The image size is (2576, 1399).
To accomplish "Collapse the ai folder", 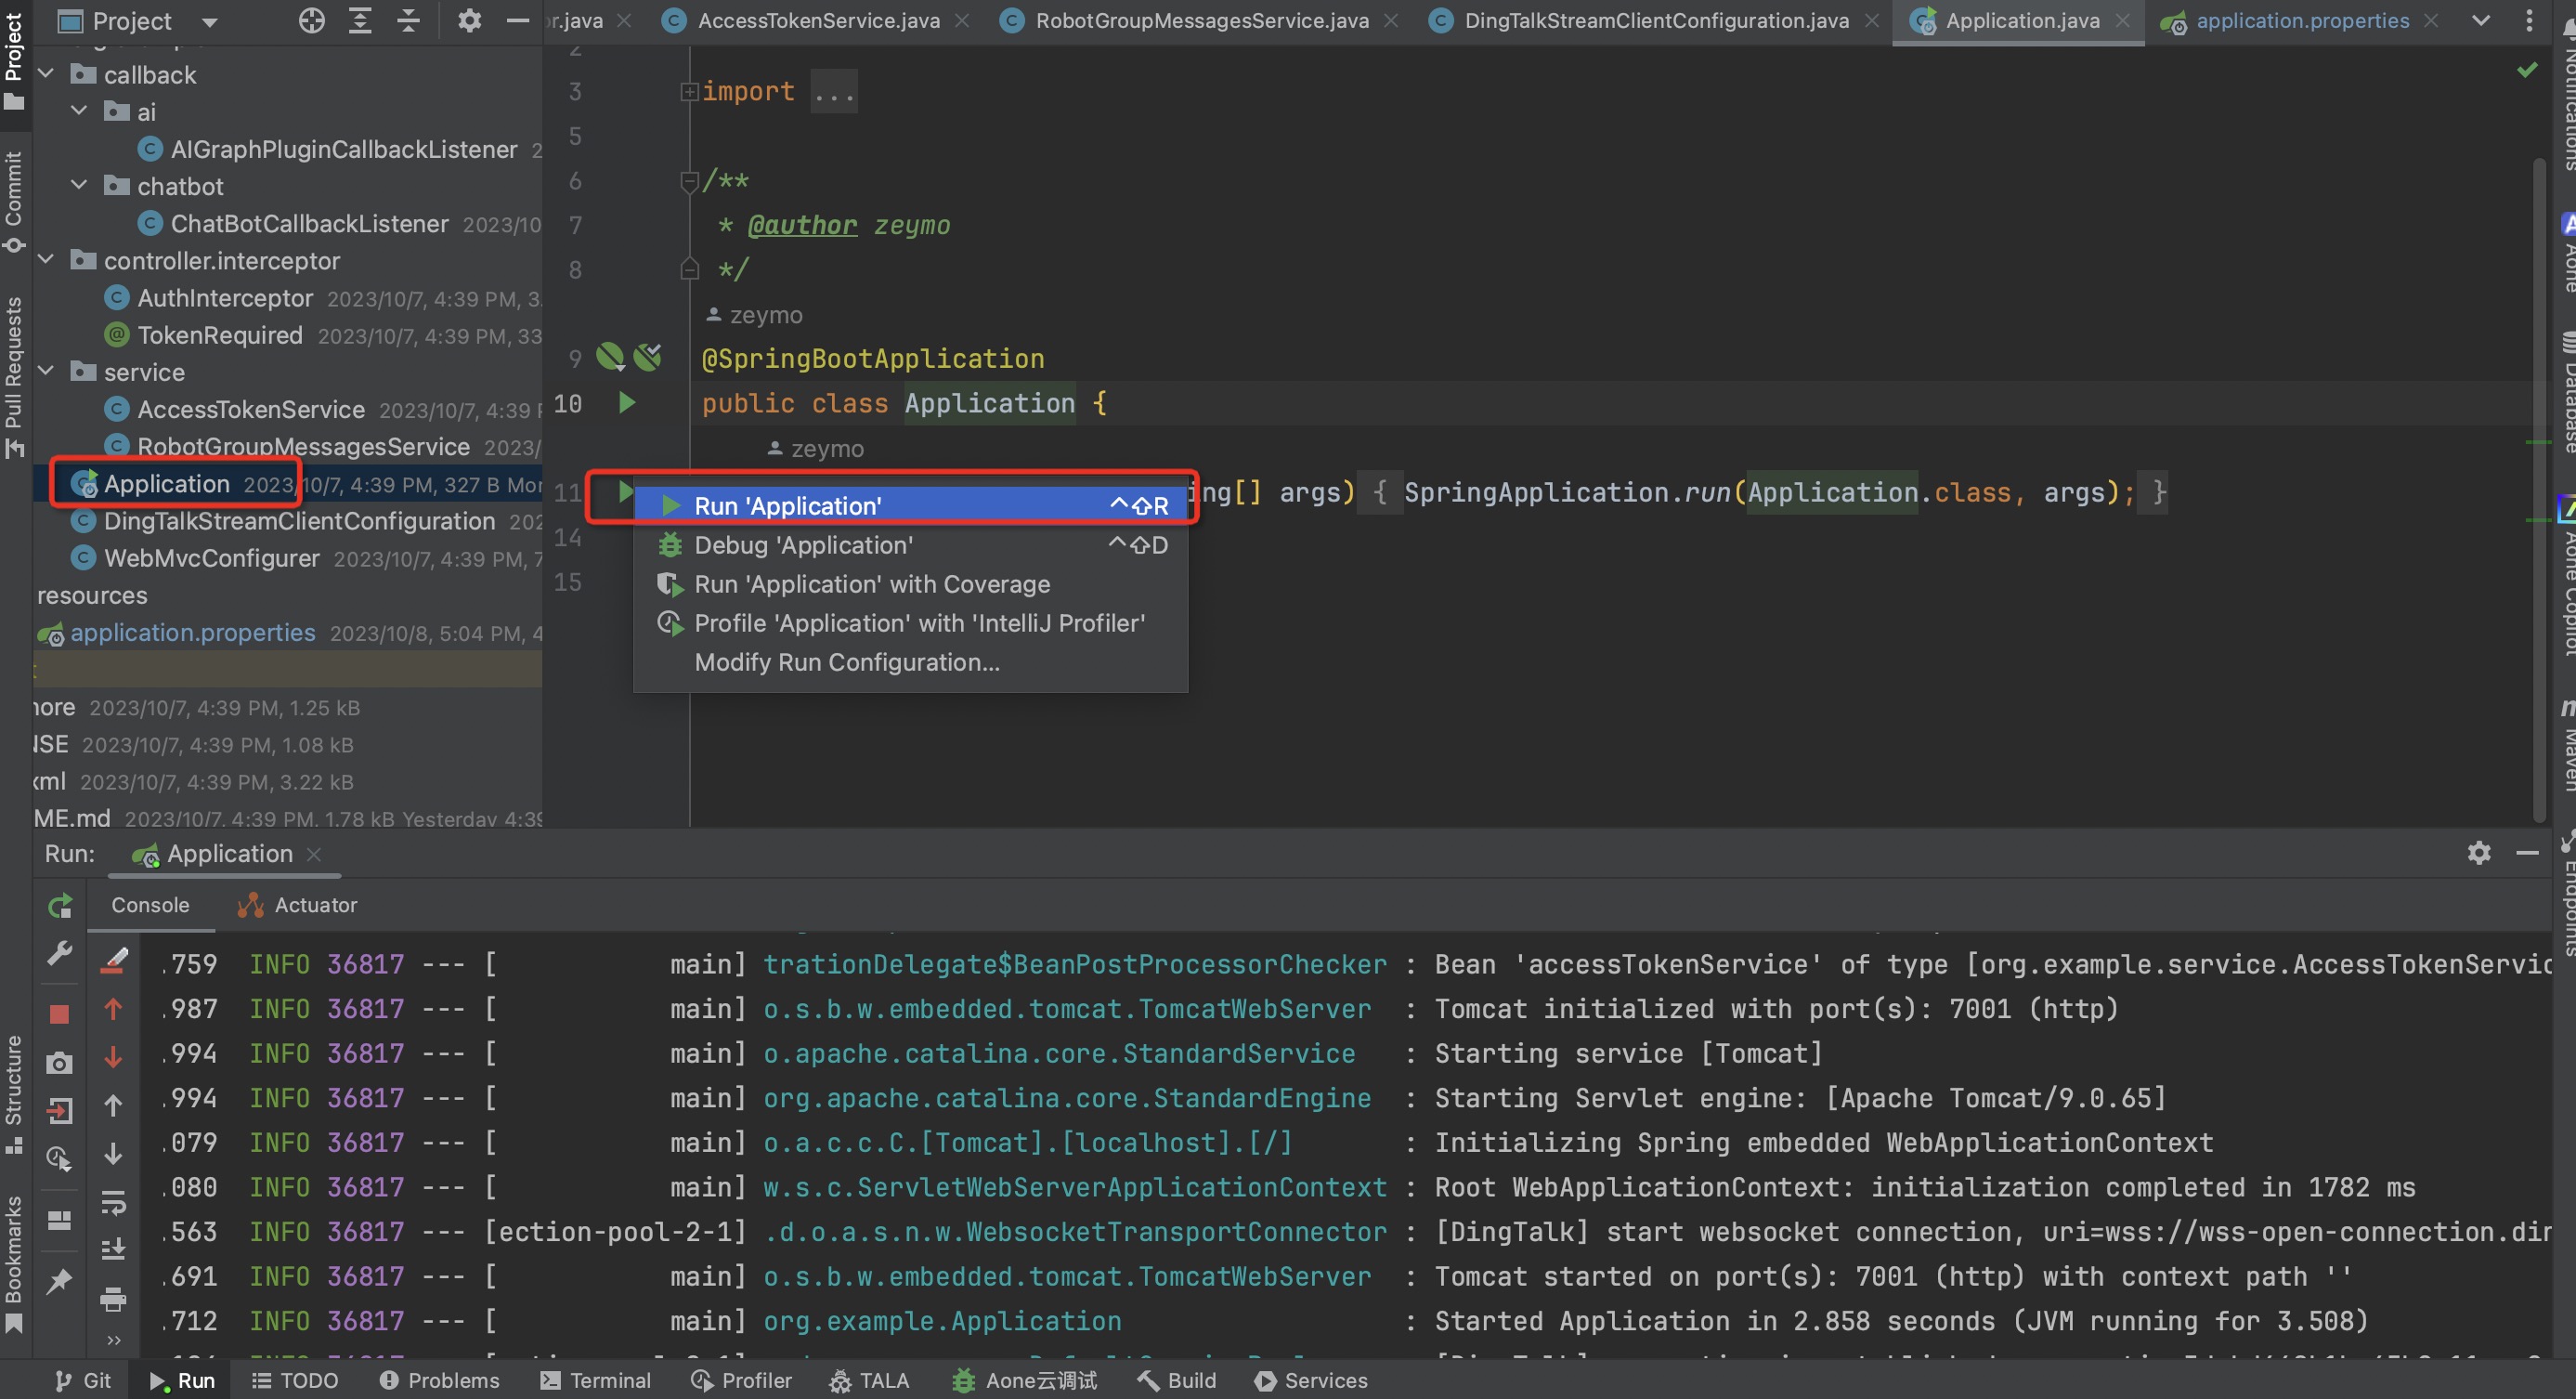I will click(80, 111).
